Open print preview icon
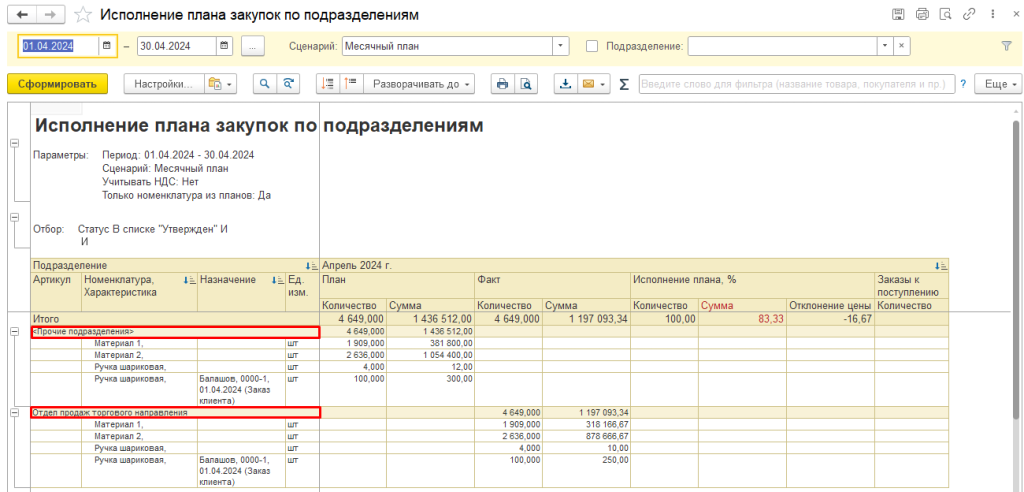The height and width of the screenshot is (492, 1024). pos(526,85)
